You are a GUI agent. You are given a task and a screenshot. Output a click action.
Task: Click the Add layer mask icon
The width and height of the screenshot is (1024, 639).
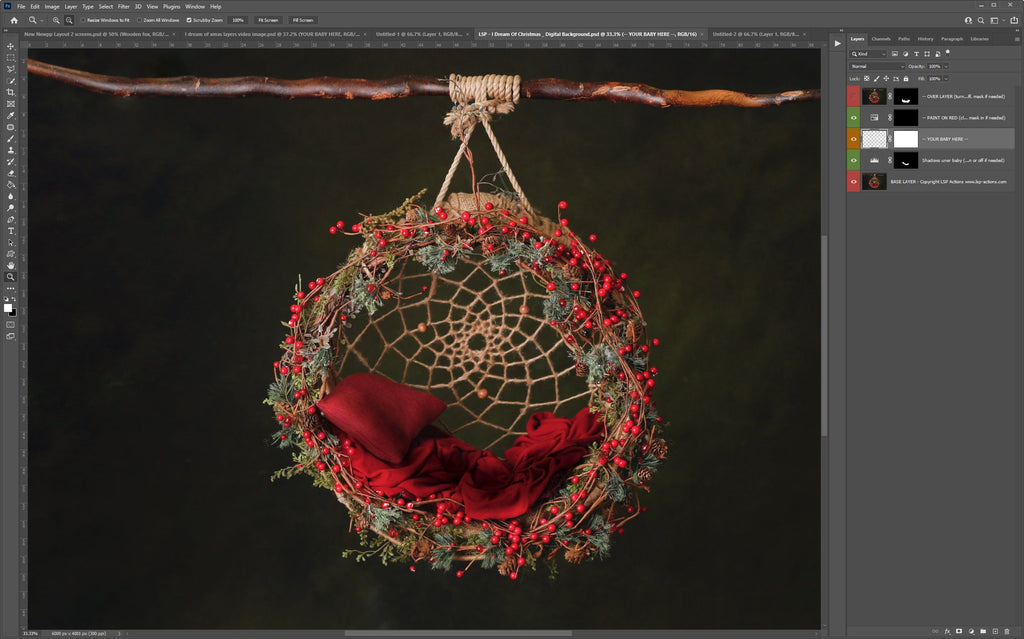click(x=958, y=631)
